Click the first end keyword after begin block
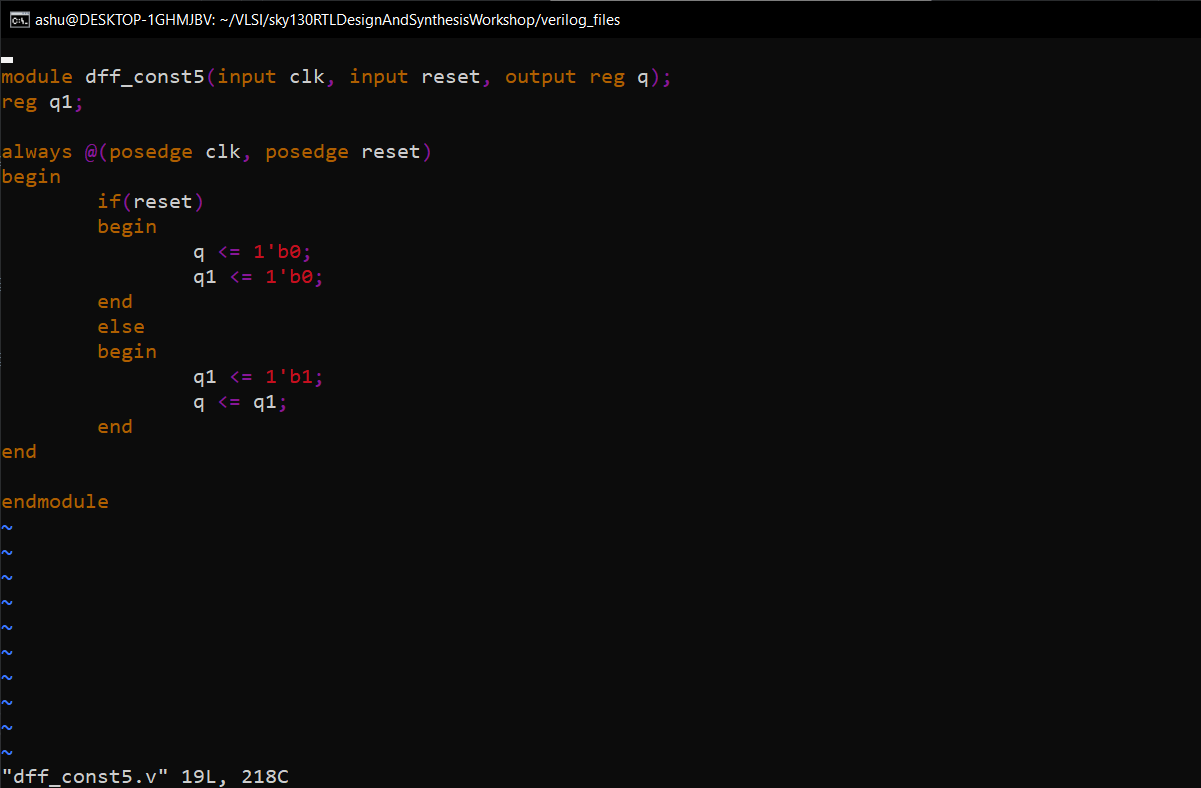Image resolution: width=1201 pixels, height=788 pixels. [x=114, y=301]
